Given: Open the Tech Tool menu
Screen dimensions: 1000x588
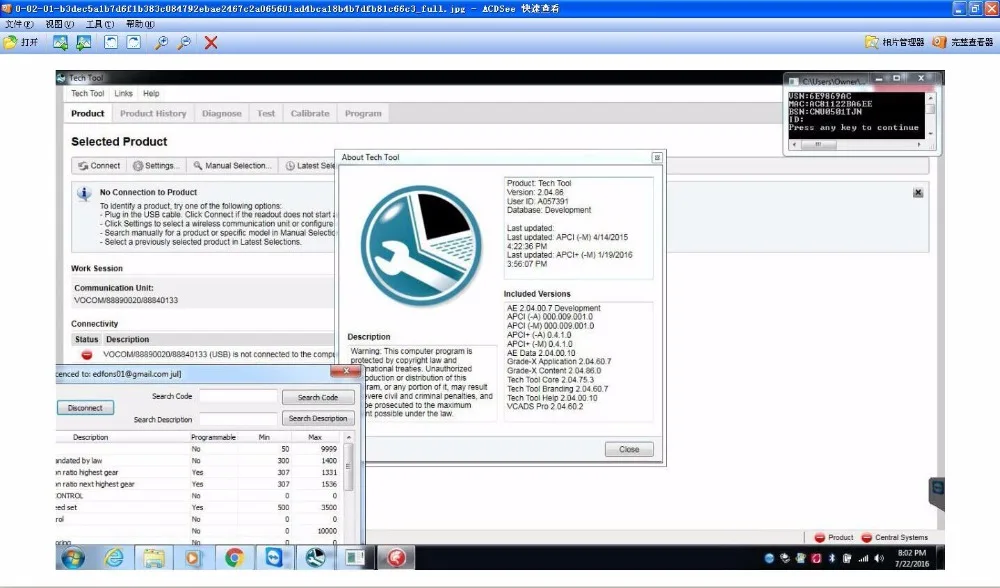Looking at the screenshot, I should pos(87,93).
